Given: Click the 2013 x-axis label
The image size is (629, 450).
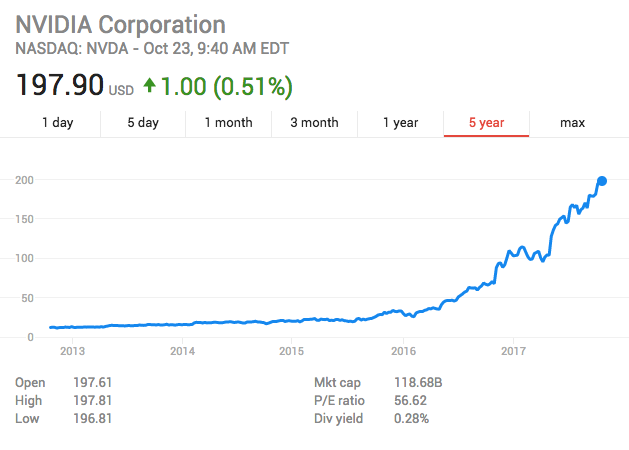Looking at the screenshot, I should 72,350.
